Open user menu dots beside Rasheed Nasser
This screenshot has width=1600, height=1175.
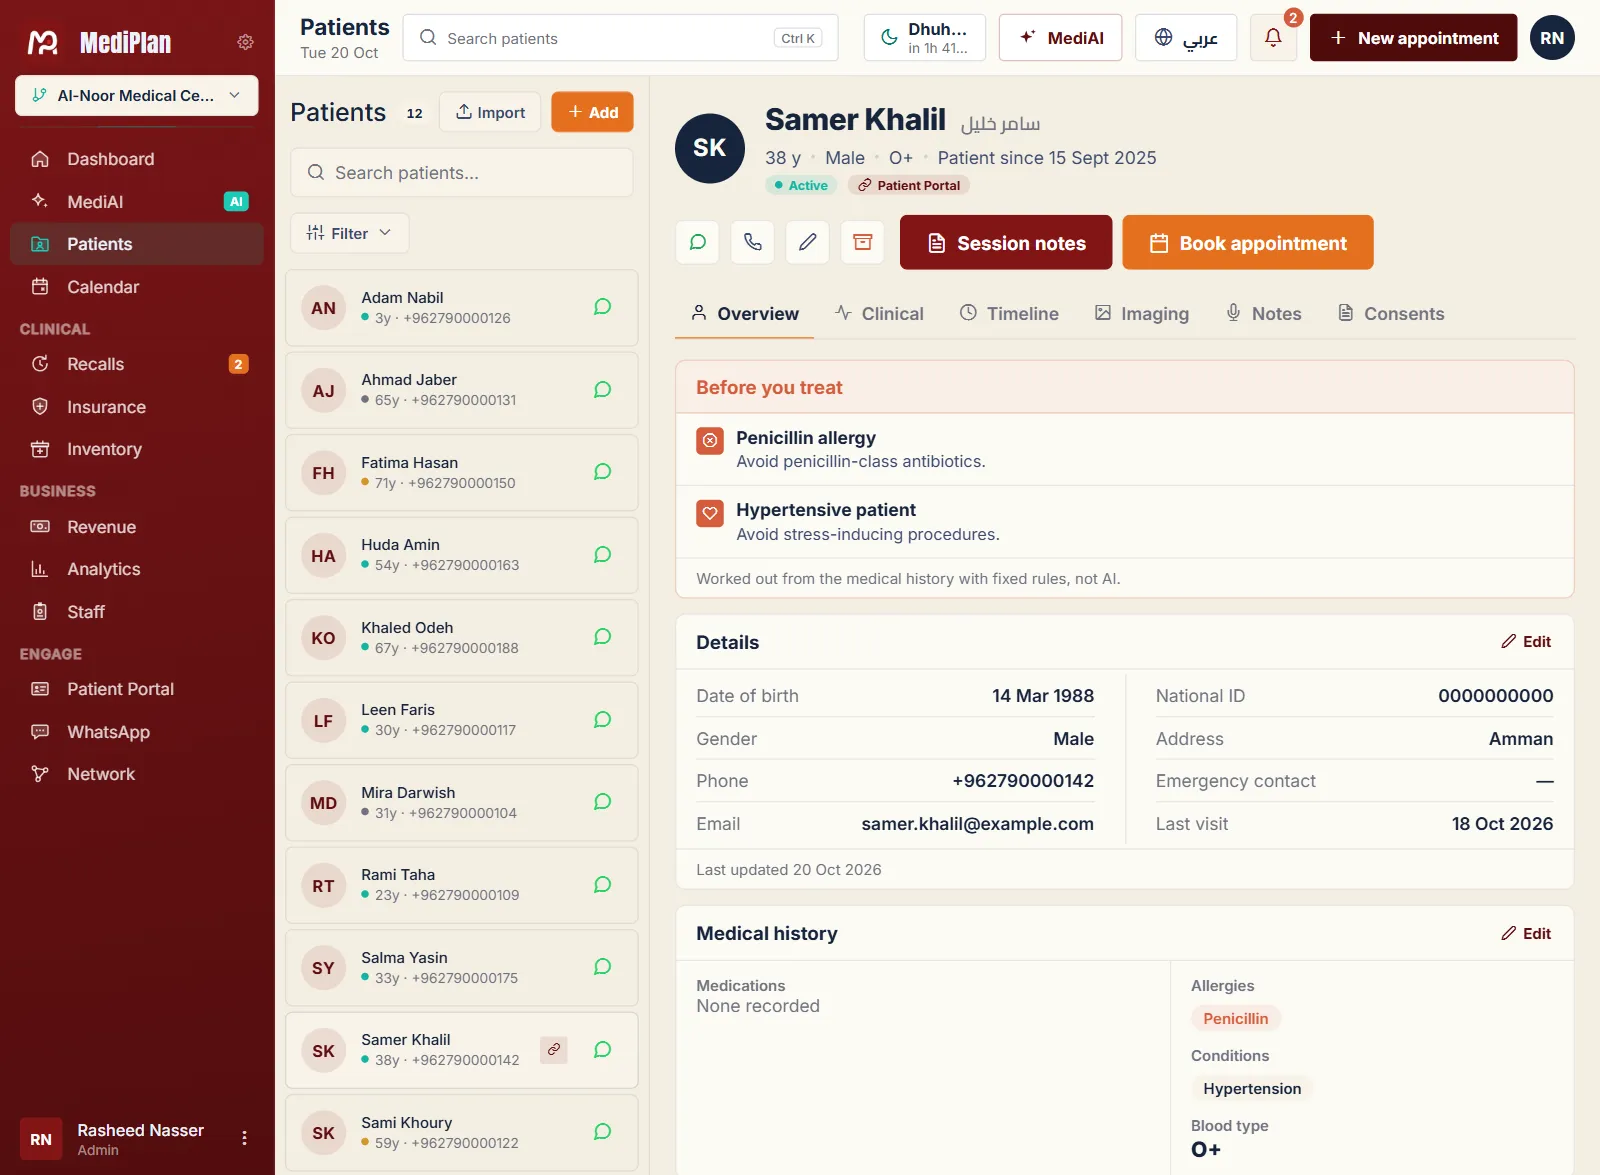point(244,1138)
